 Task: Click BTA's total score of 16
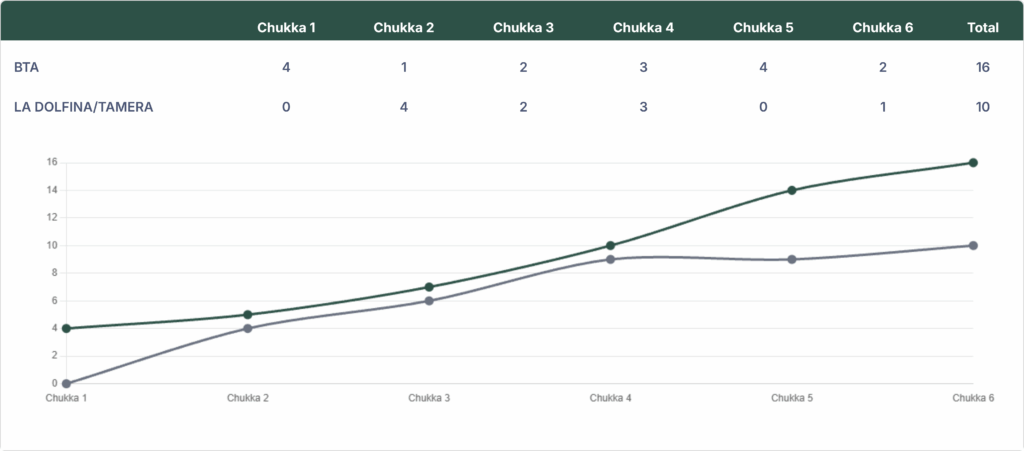pyautogui.click(x=983, y=67)
